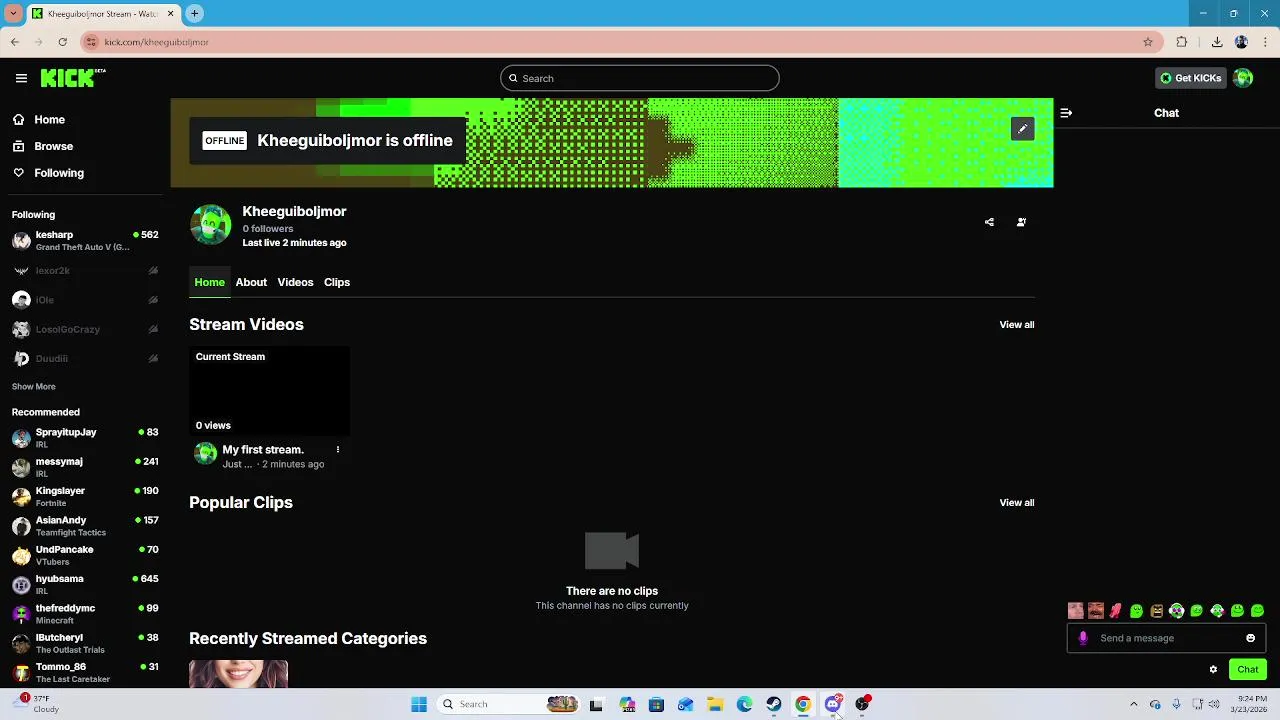Open the thefreddymc recommended channel

pos(85,614)
